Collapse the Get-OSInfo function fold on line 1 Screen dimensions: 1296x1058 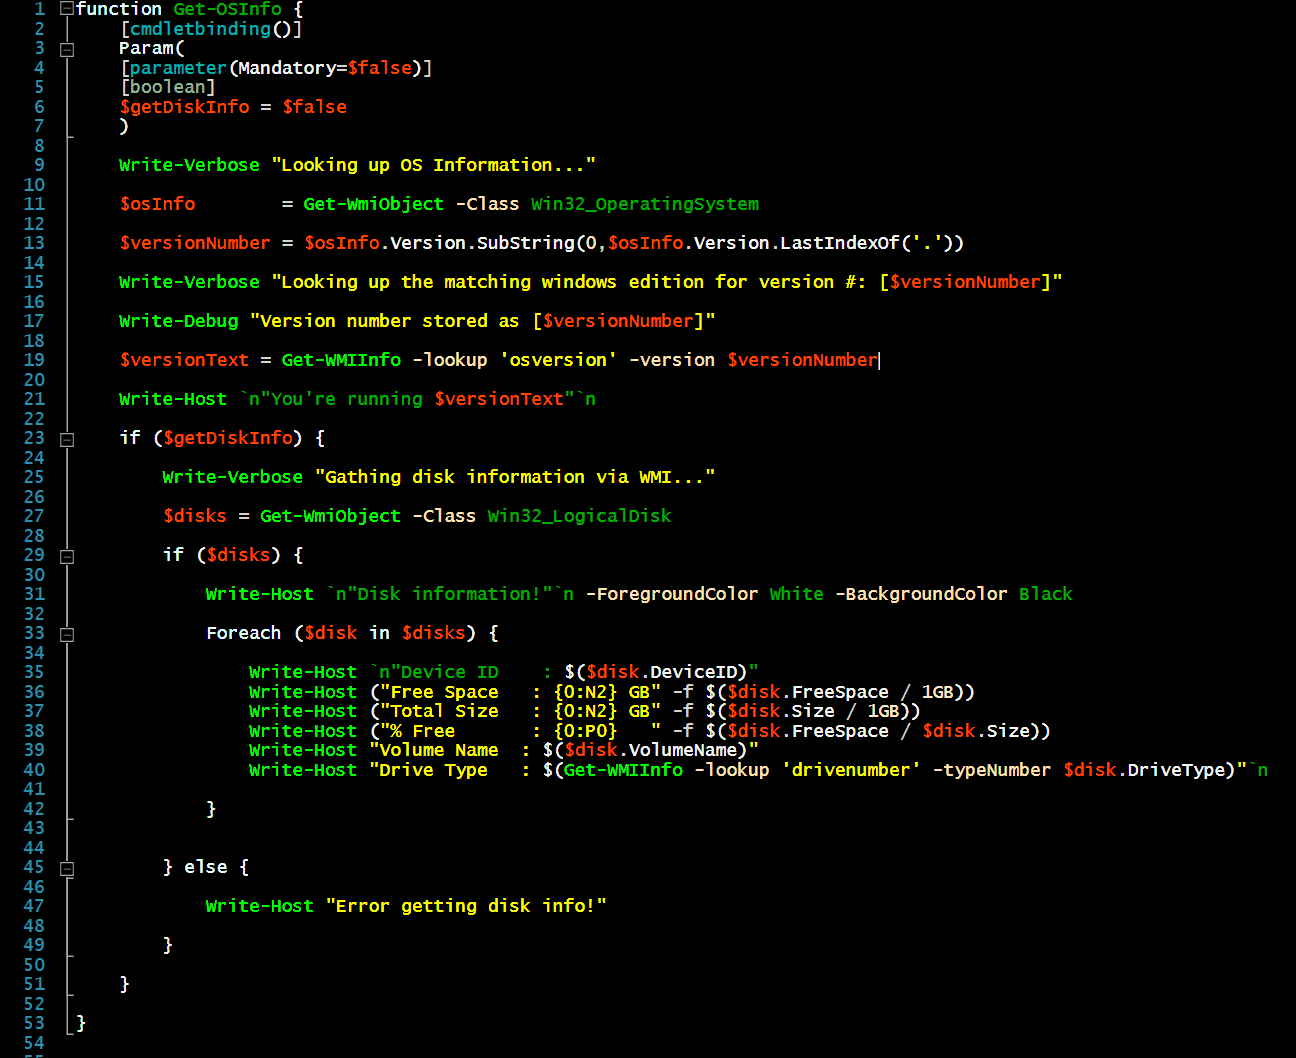66,9
